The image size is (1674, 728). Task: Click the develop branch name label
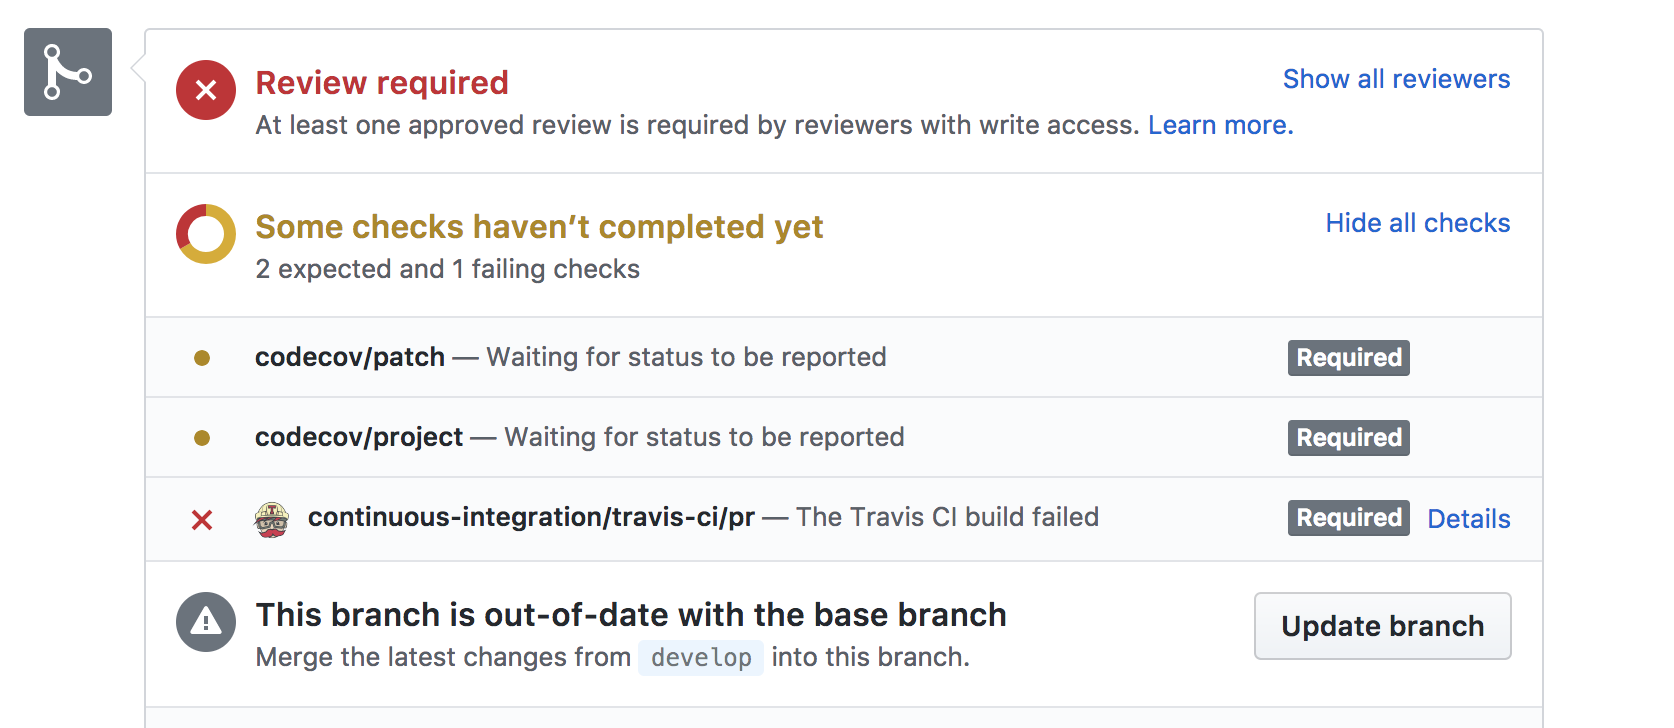[701, 658]
